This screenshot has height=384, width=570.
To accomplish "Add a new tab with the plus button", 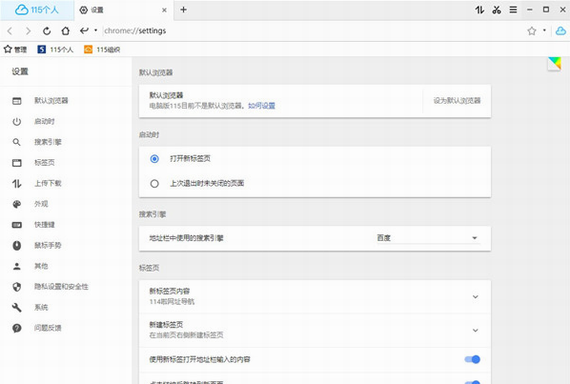I will click(184, 10).
